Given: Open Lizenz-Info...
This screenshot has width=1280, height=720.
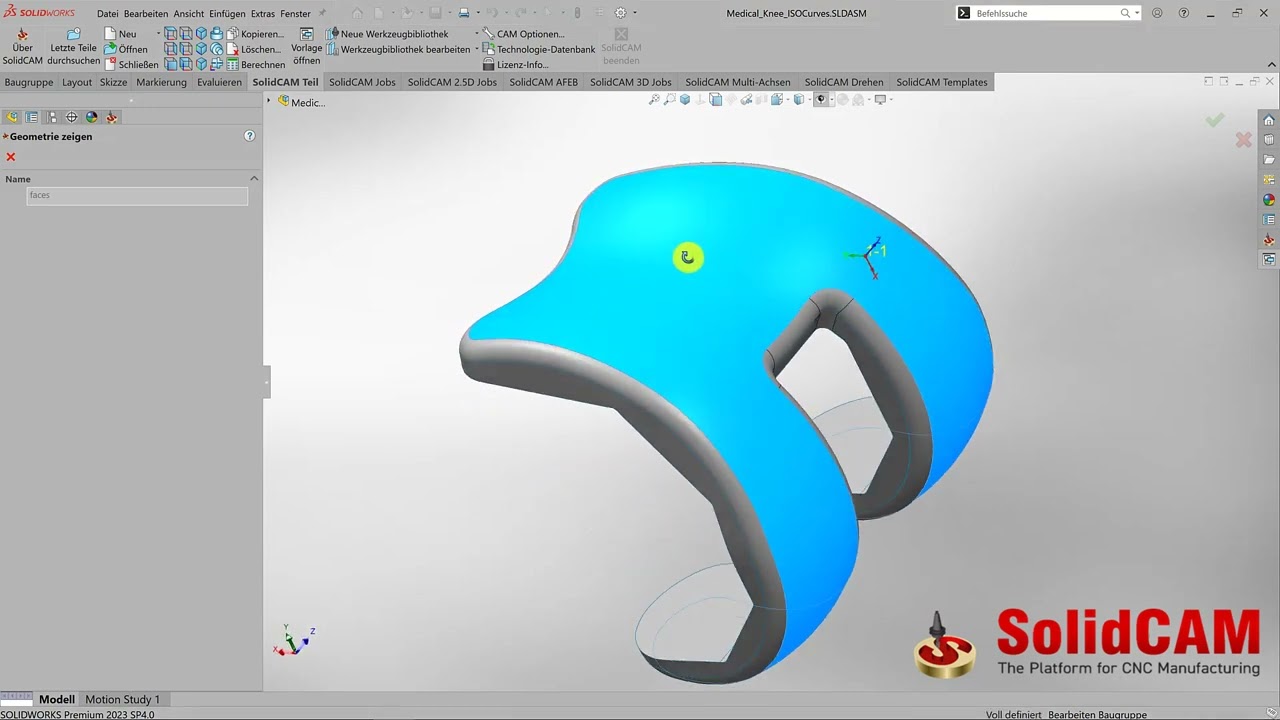Looking at the screenshot, I should coord(515,64).
